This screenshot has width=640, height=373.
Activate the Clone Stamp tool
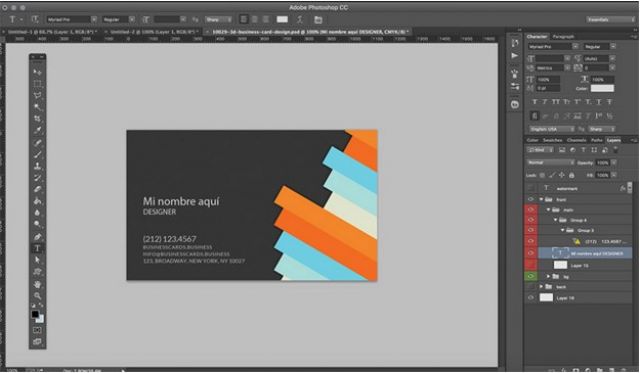[37, 166]
